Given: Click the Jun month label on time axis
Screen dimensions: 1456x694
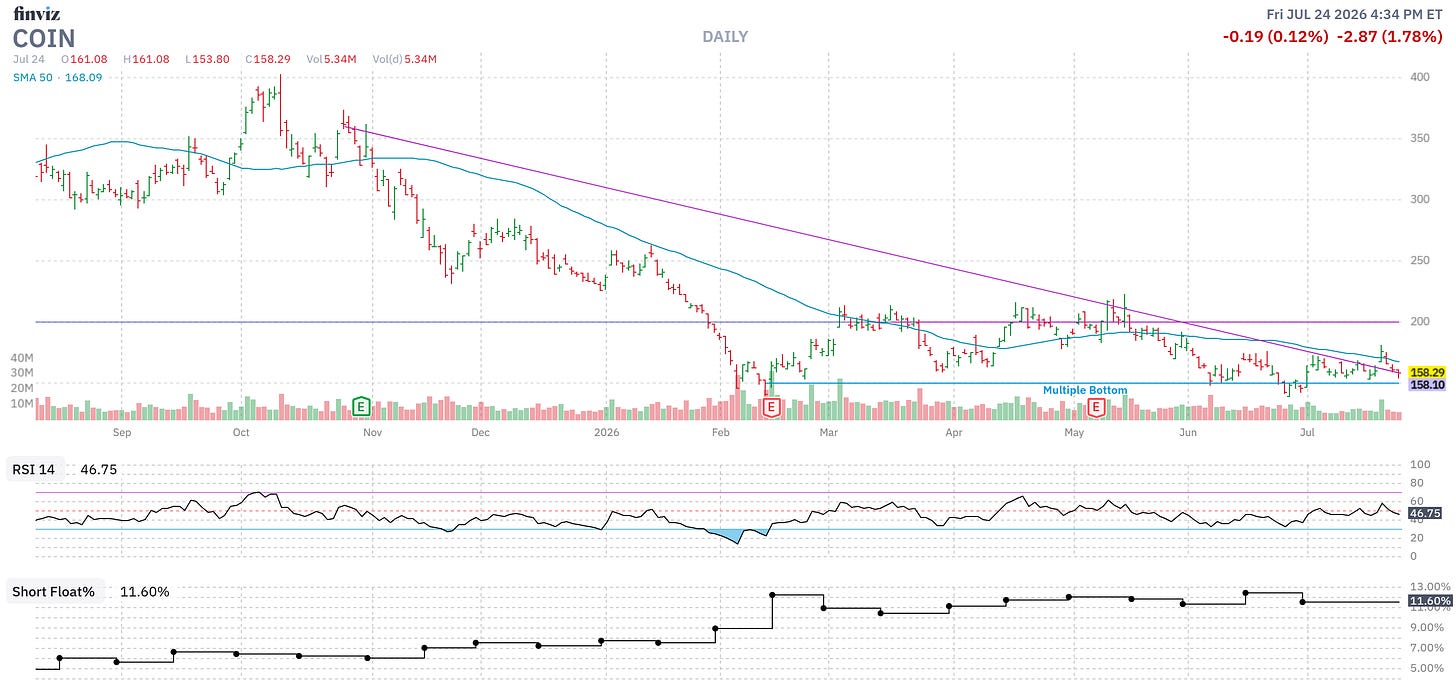Looking at the screenshot, I should (x=1188, y=433).
